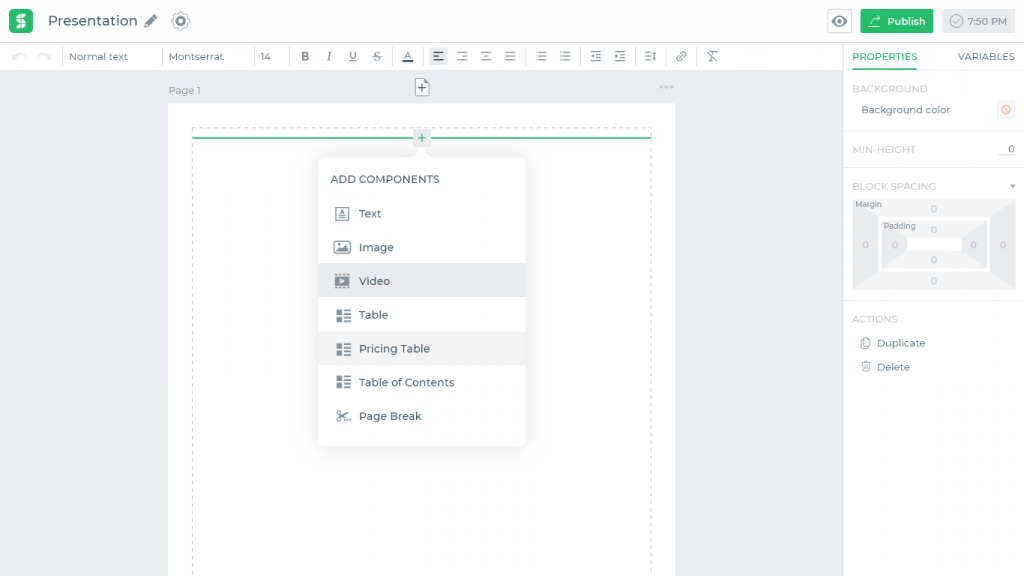Click the document settings gear icon
1024x576 pixels.
181,20
